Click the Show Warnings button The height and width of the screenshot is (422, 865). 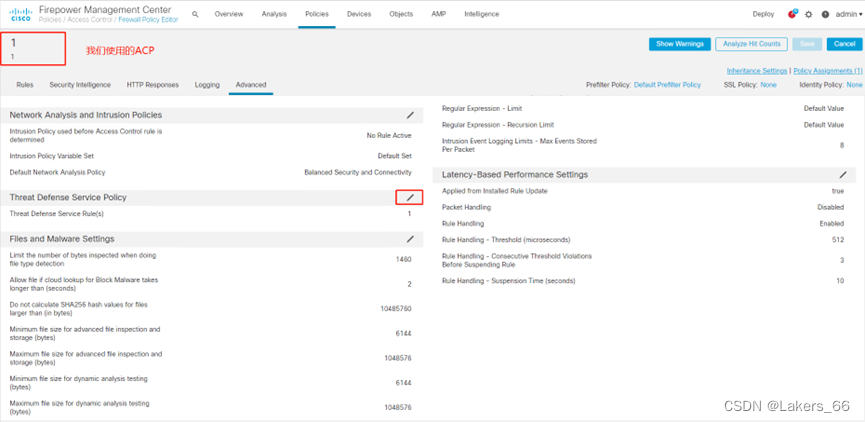click(x=680, y=44)
